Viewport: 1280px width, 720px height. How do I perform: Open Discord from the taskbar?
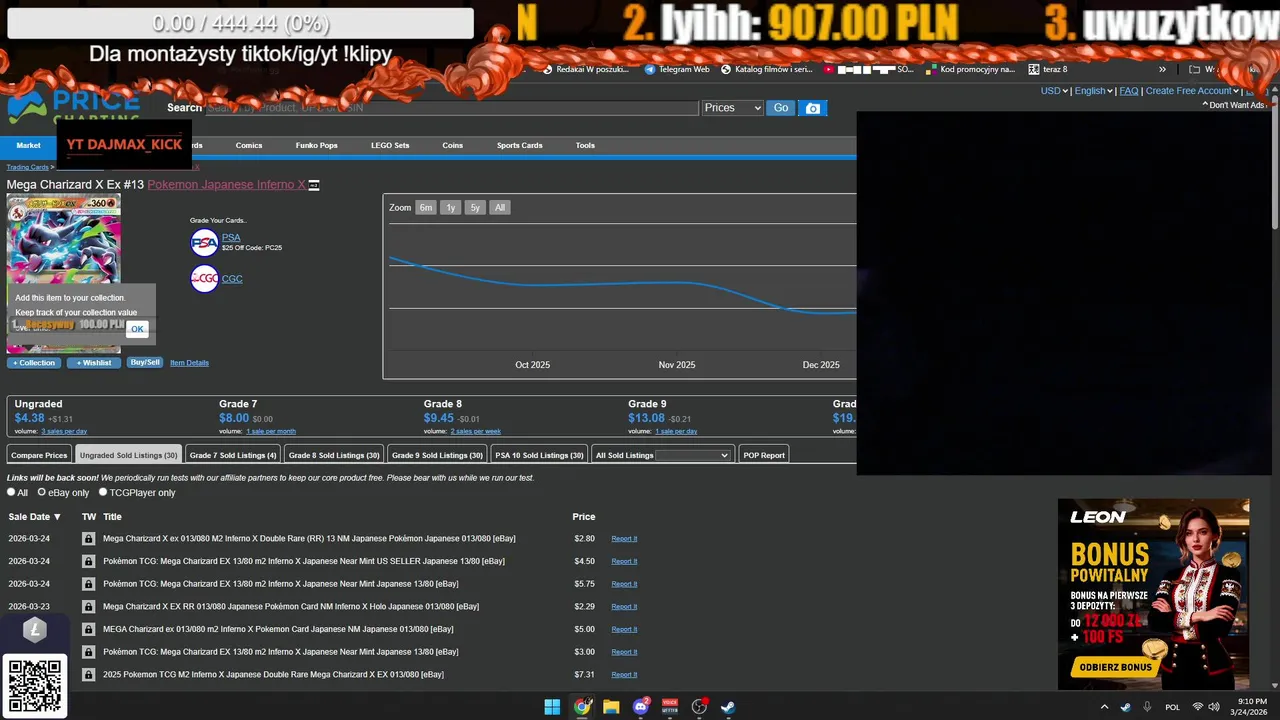coord(641,707)
